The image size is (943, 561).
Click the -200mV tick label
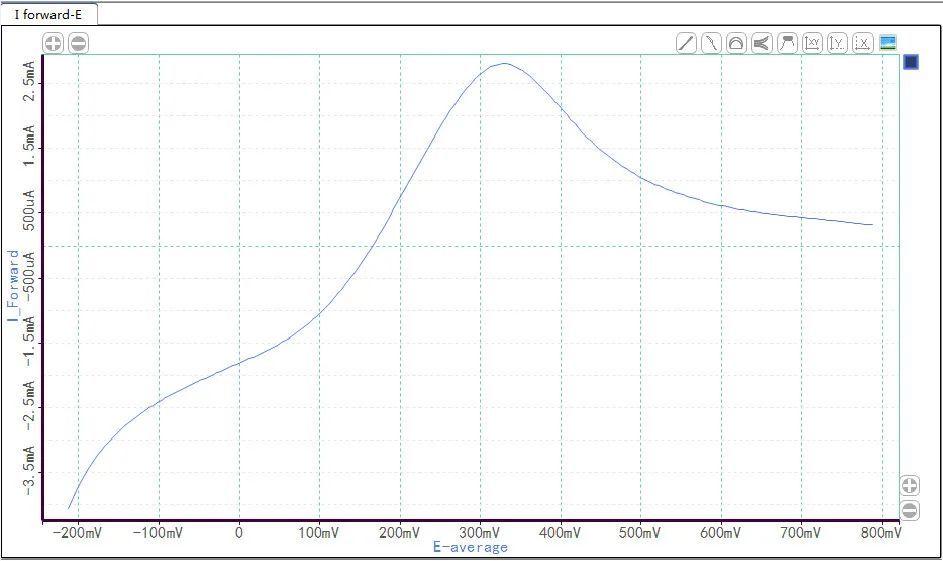point(78,533)
